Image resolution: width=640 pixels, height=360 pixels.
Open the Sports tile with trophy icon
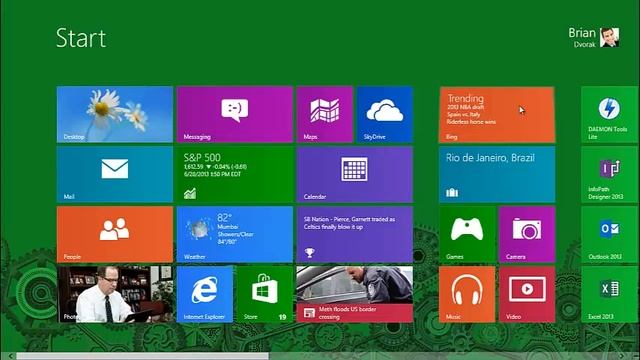[355, 234]
